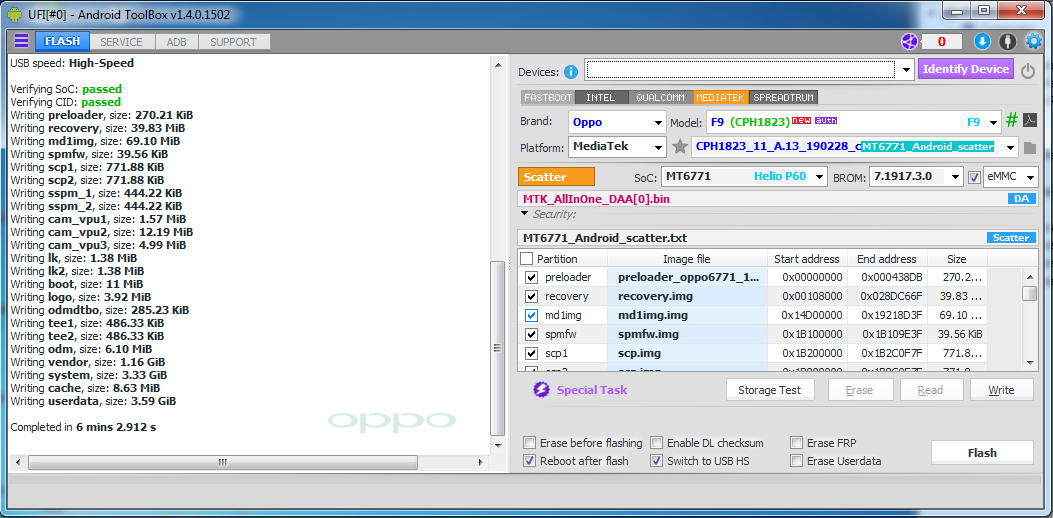Click the blue DA badge
Image resolution: width=1053 pixels, height=518 pixels.
coord(1021,199)
